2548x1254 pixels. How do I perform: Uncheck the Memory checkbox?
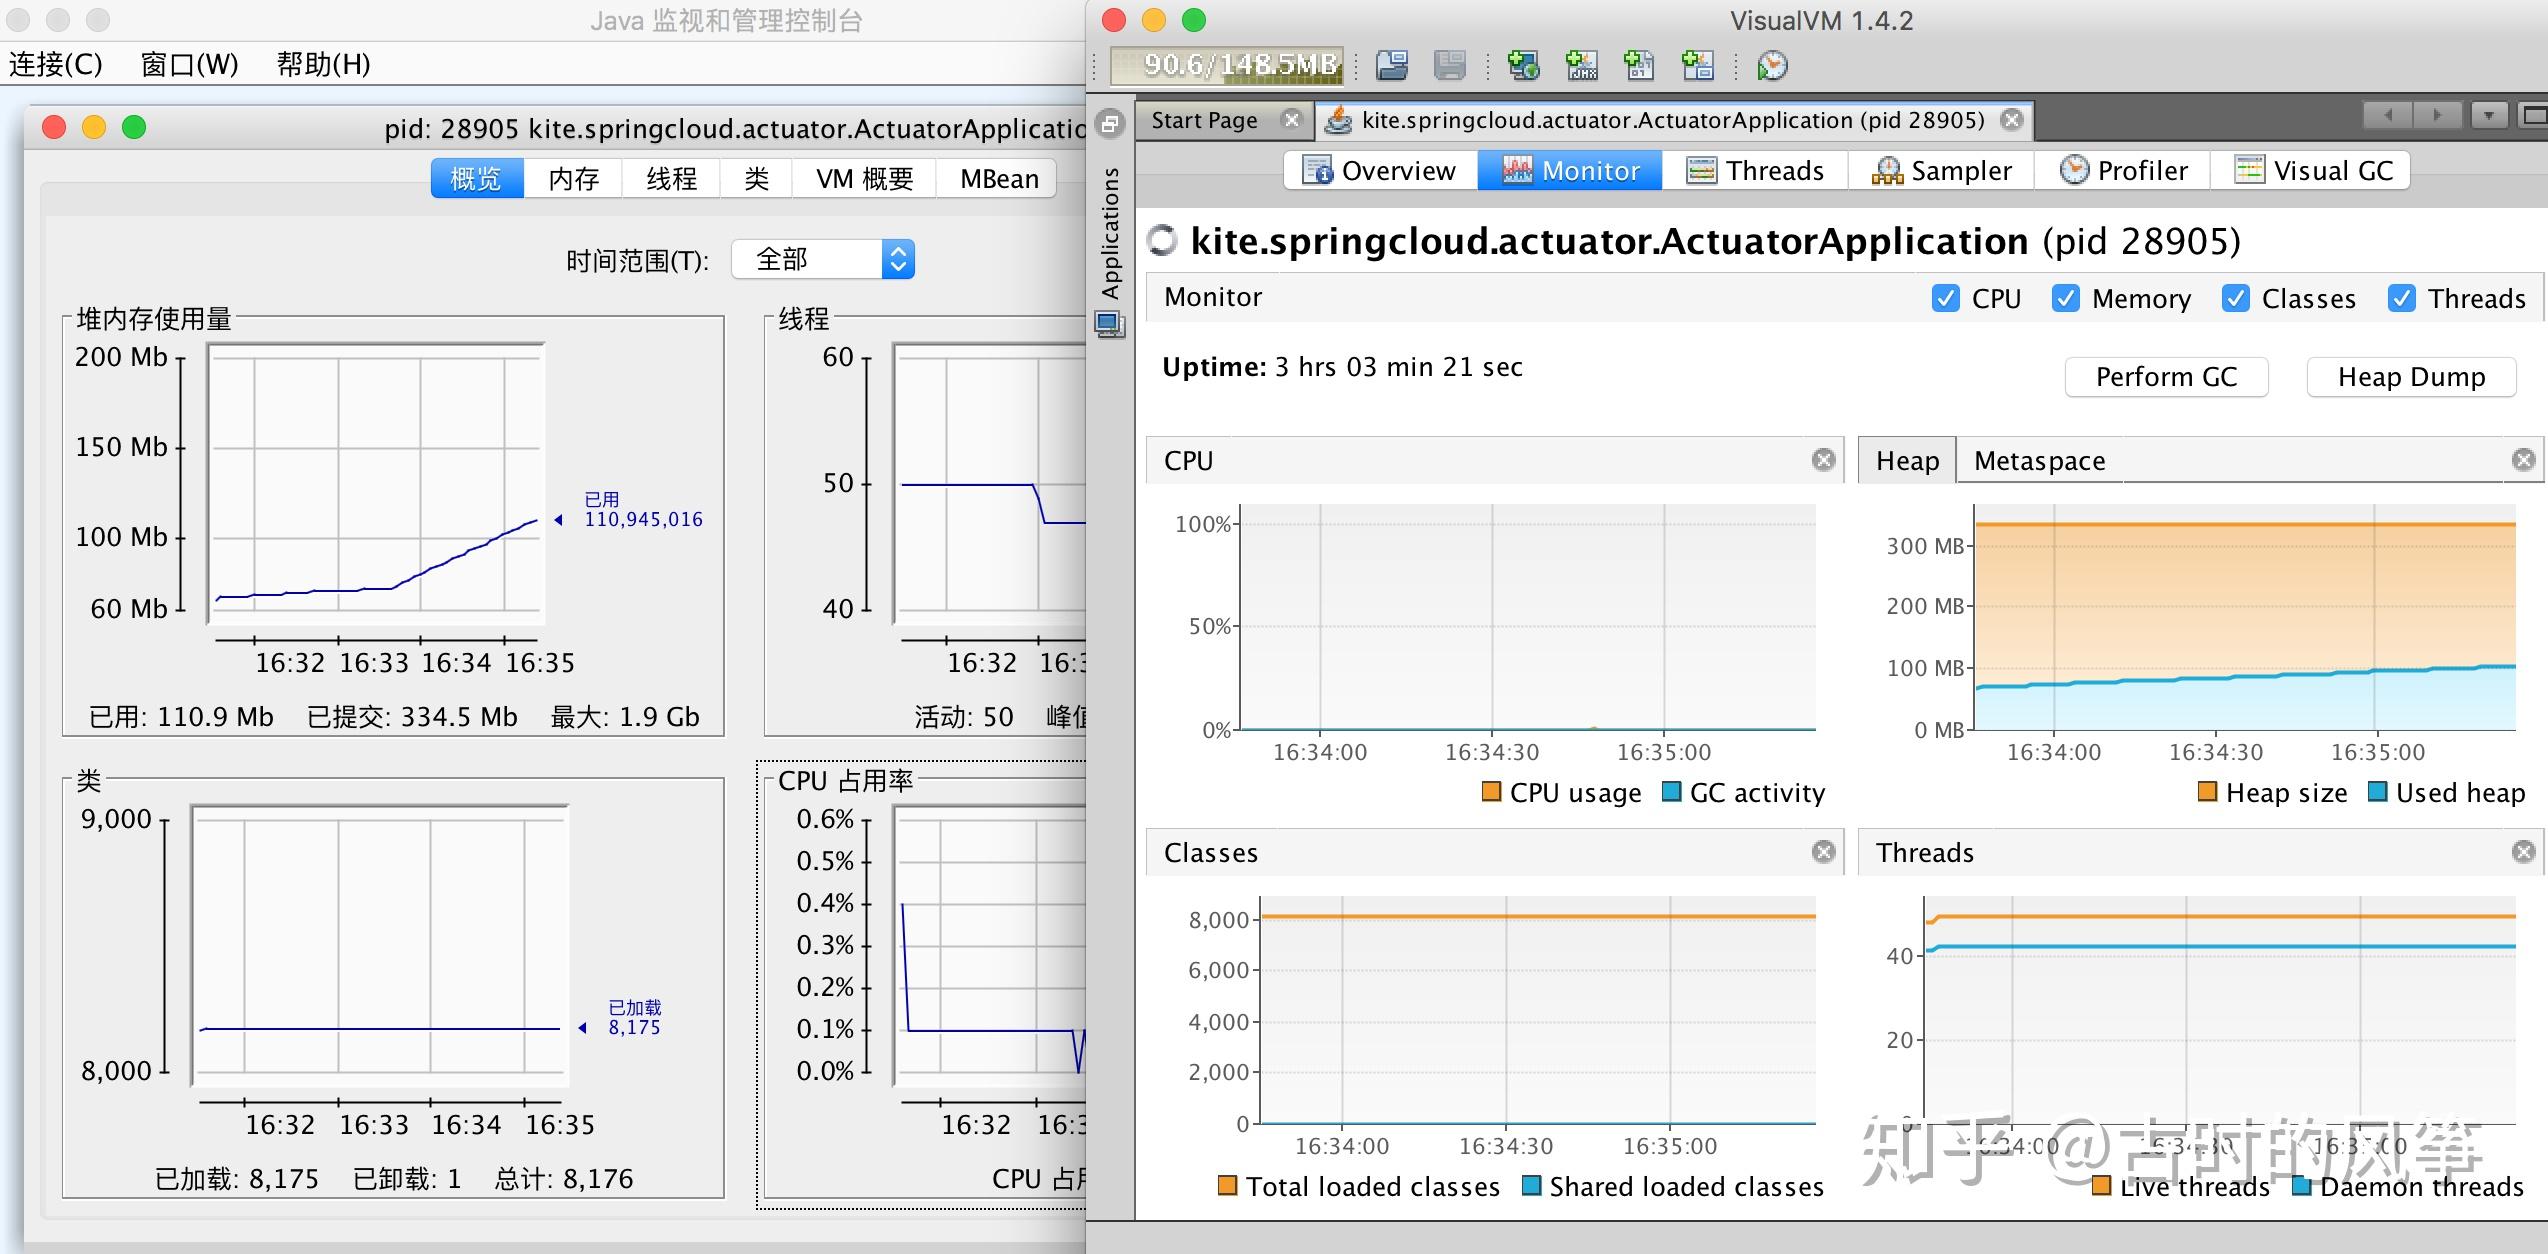click(x=2066, y=298)
